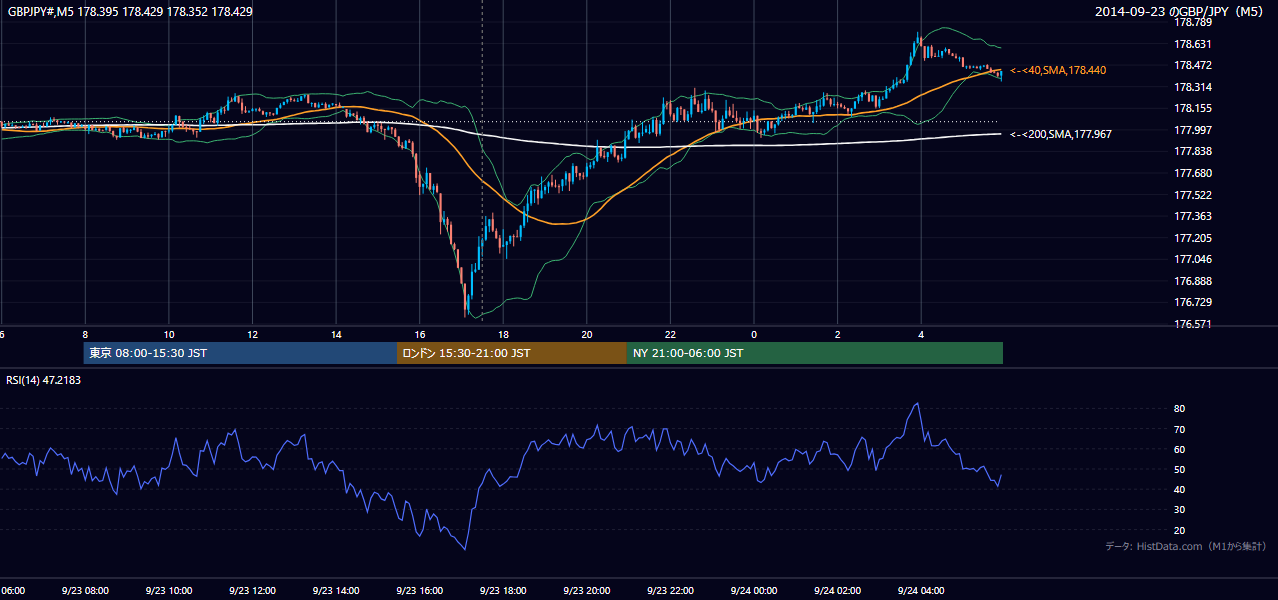Select the ロンドン 15:30-21:00 JST session bar
Image resolution: width=1278 pixels, height=600 pixels.
[x=512, y=353]
